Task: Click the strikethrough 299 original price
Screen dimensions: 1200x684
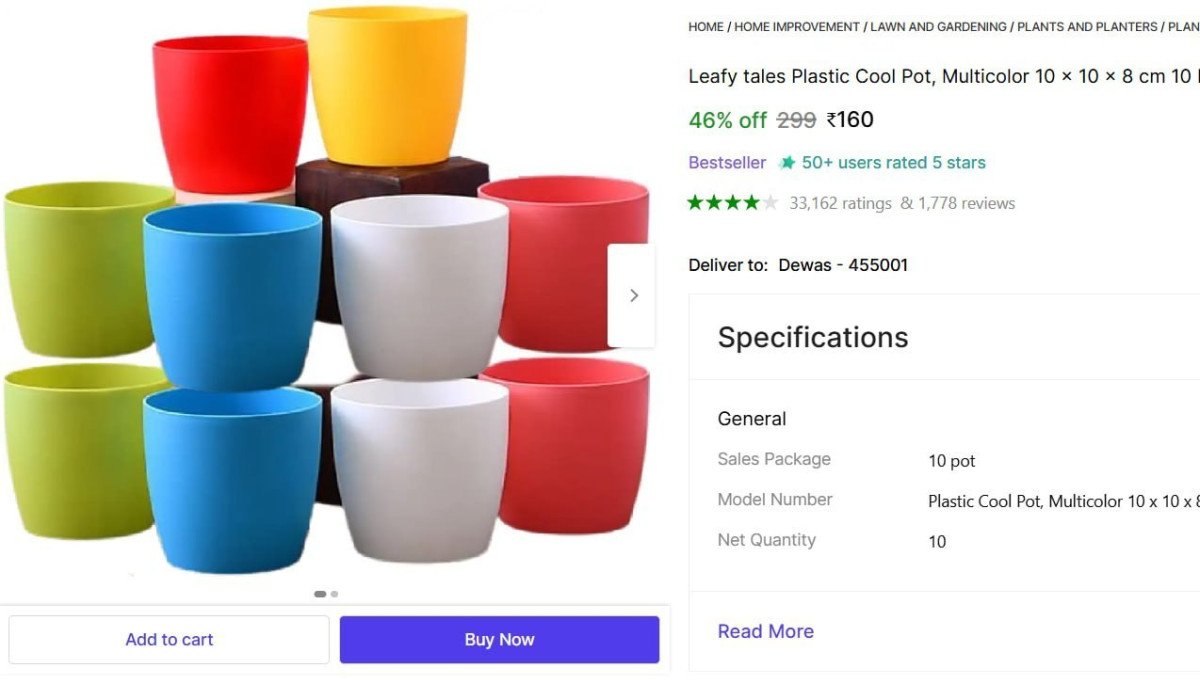Action: coord(794,119)
